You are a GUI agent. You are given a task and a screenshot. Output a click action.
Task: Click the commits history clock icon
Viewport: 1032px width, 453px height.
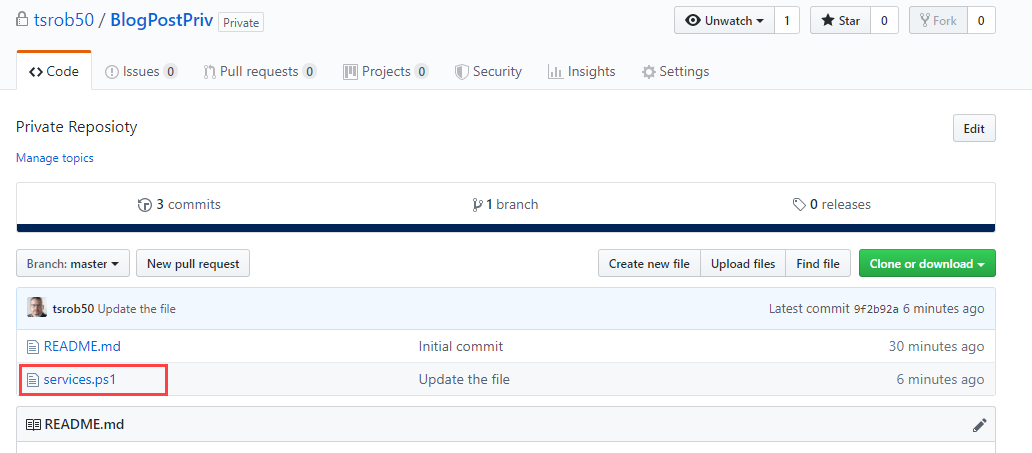[x=145, y=205]
